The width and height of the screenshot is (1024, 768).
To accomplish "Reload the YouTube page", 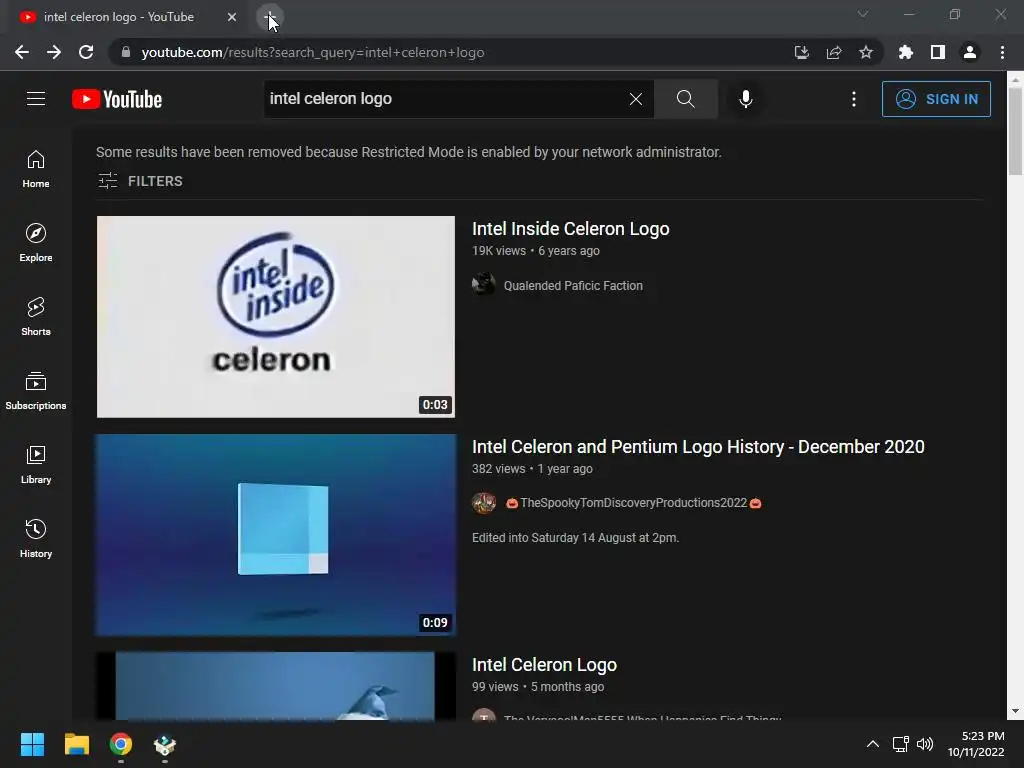I will [x=86, y=52].
